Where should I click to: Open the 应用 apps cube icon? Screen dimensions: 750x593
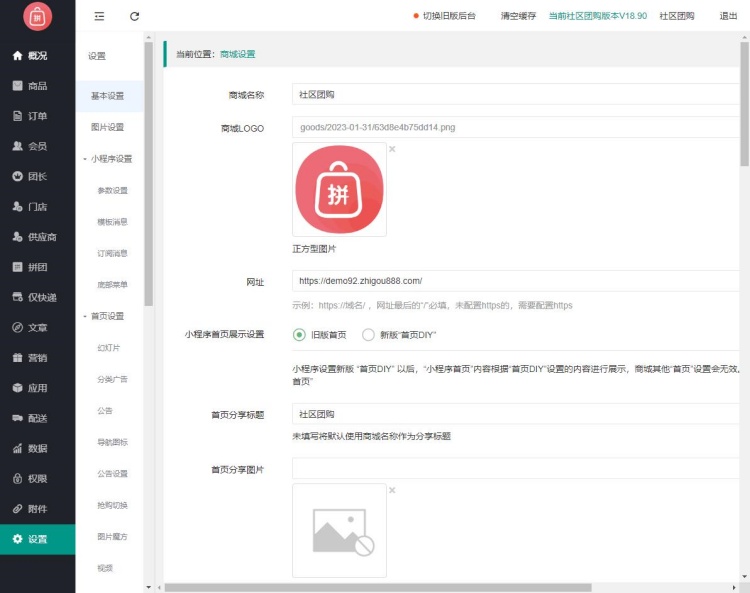(x=17, y=387)
